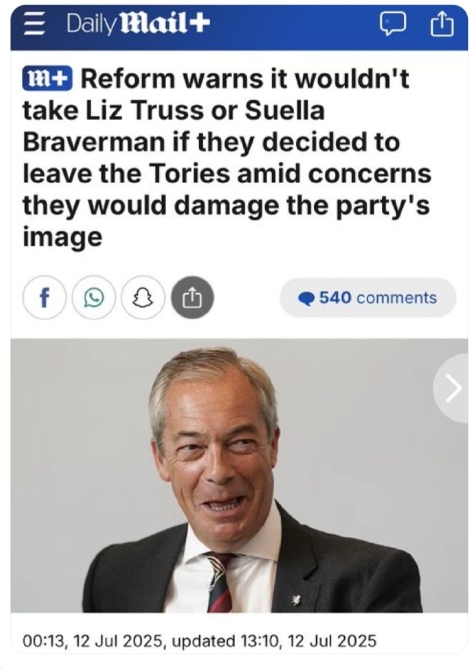Tap the Daily Mail+ logo
The width and height of the screenshot is (471, 670).
(x=138, y=24)
